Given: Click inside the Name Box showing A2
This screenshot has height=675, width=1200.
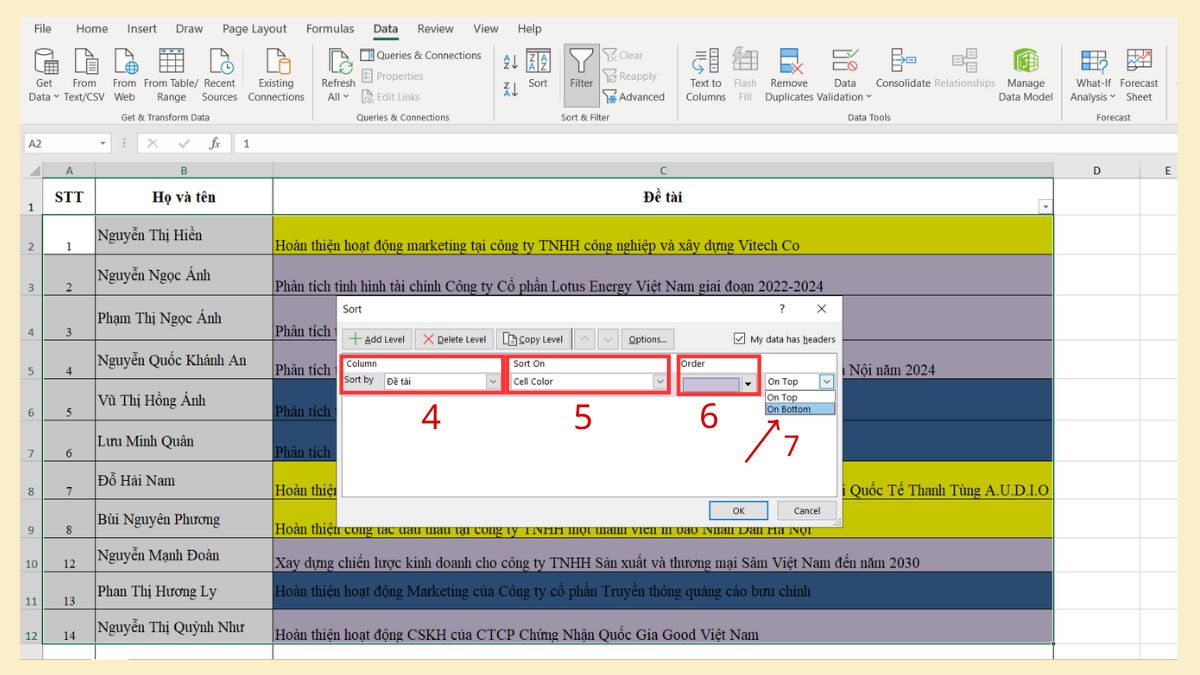Looking at the screenshot, I should click(60, 143).
